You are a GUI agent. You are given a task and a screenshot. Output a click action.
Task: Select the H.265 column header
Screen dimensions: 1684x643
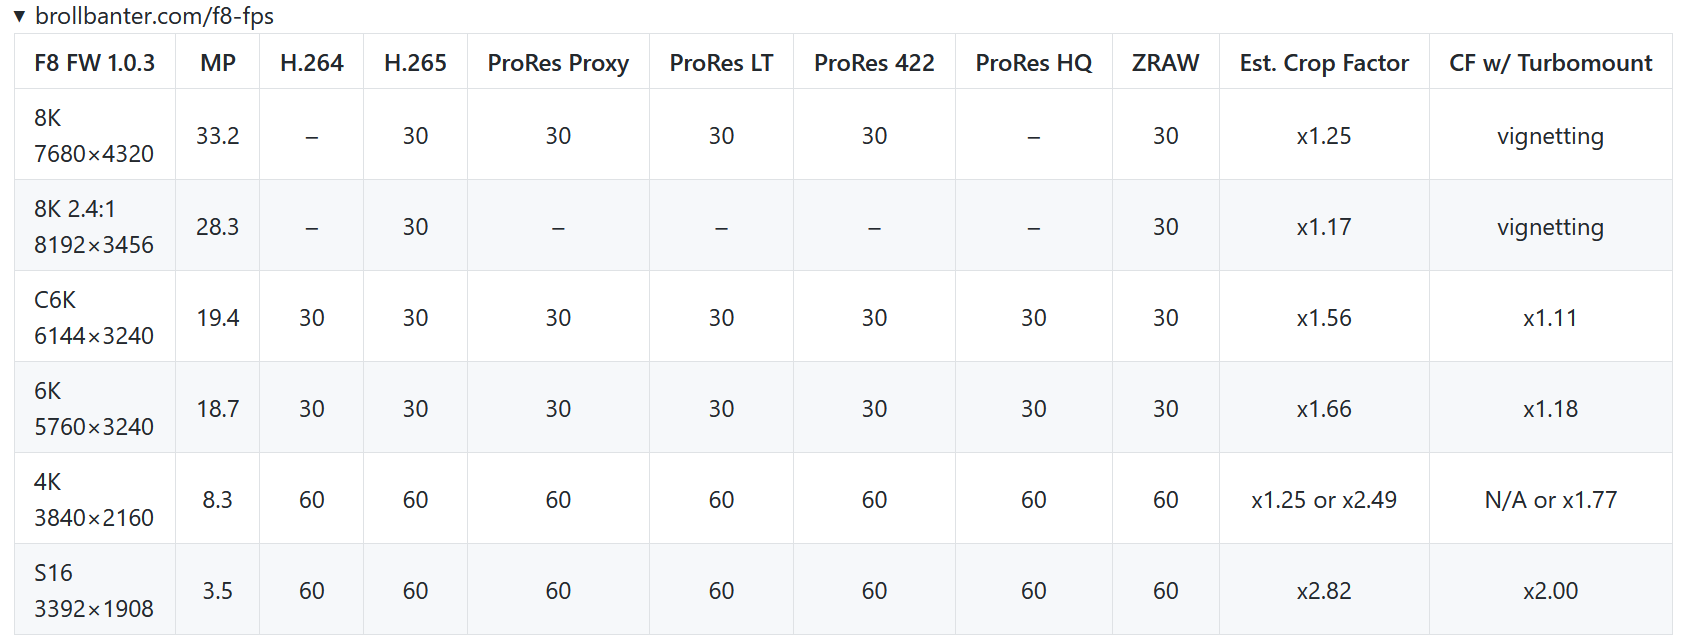pyautogui.click(x=415, y=63)
